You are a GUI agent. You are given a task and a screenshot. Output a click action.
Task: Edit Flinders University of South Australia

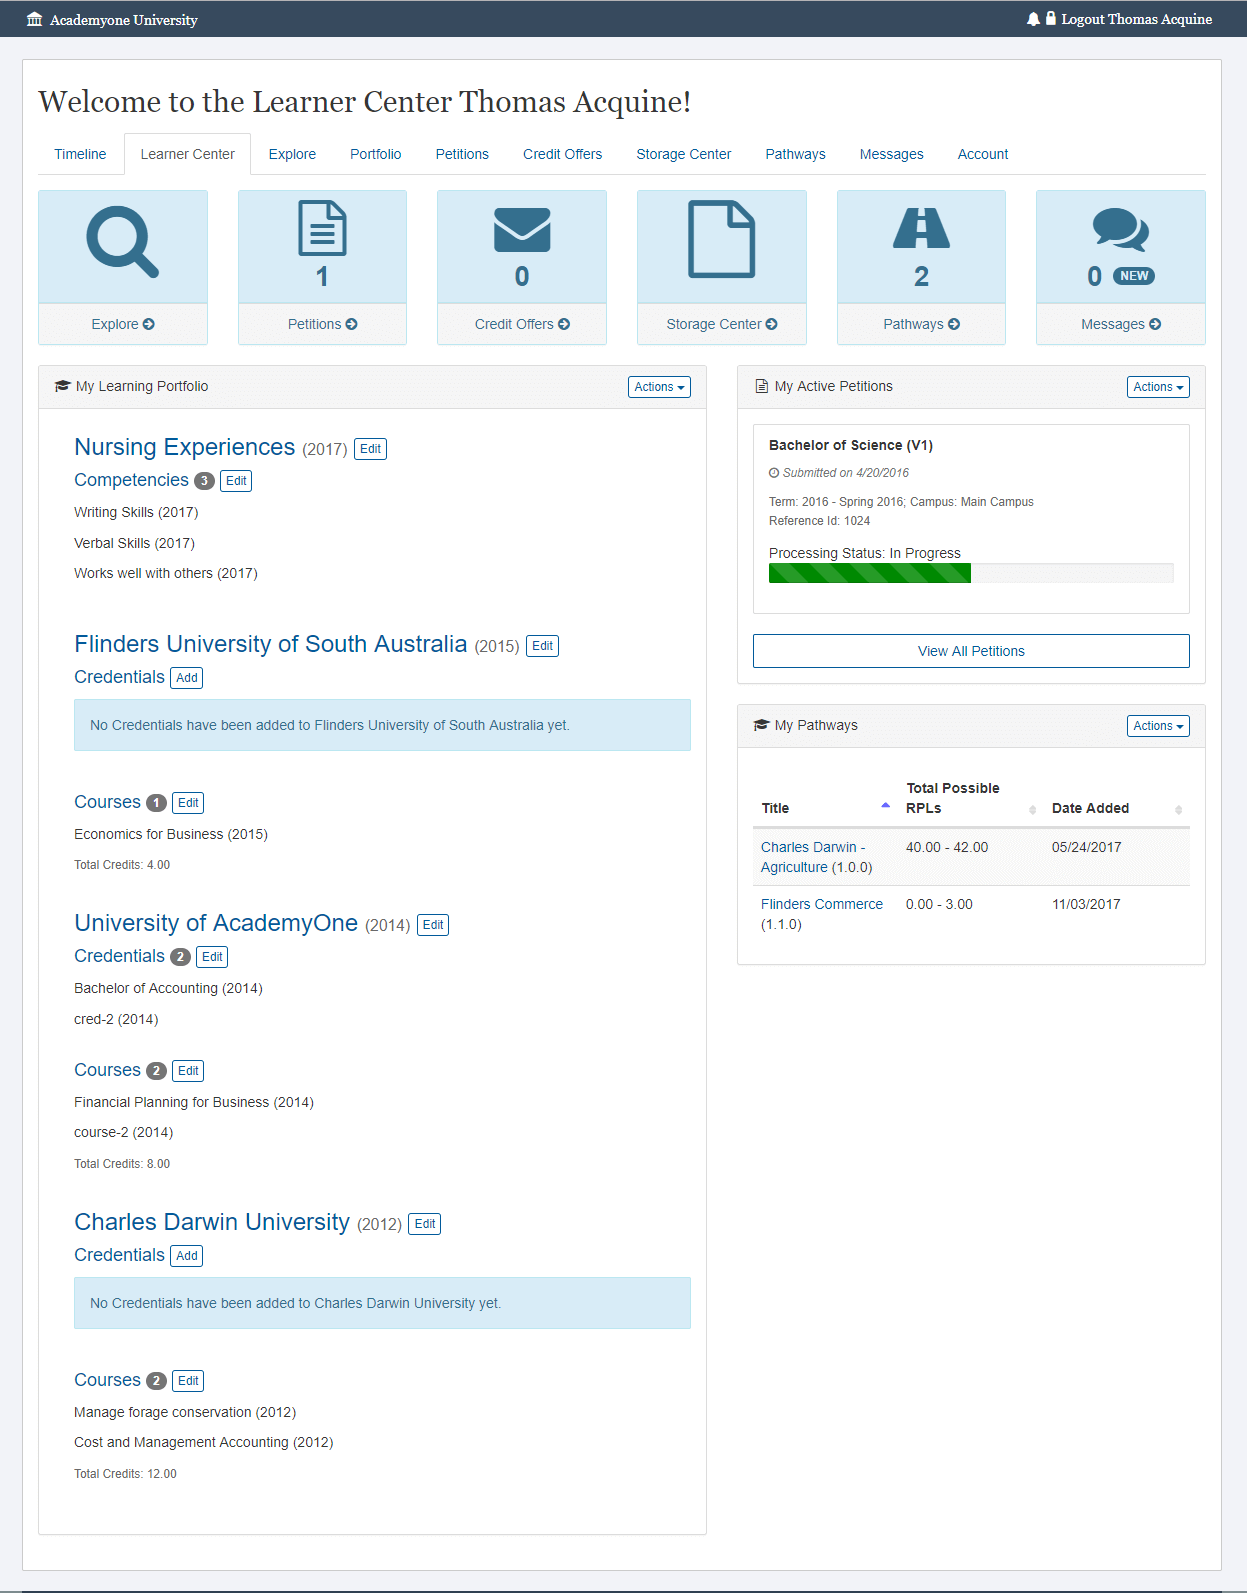tap(543, 646)
